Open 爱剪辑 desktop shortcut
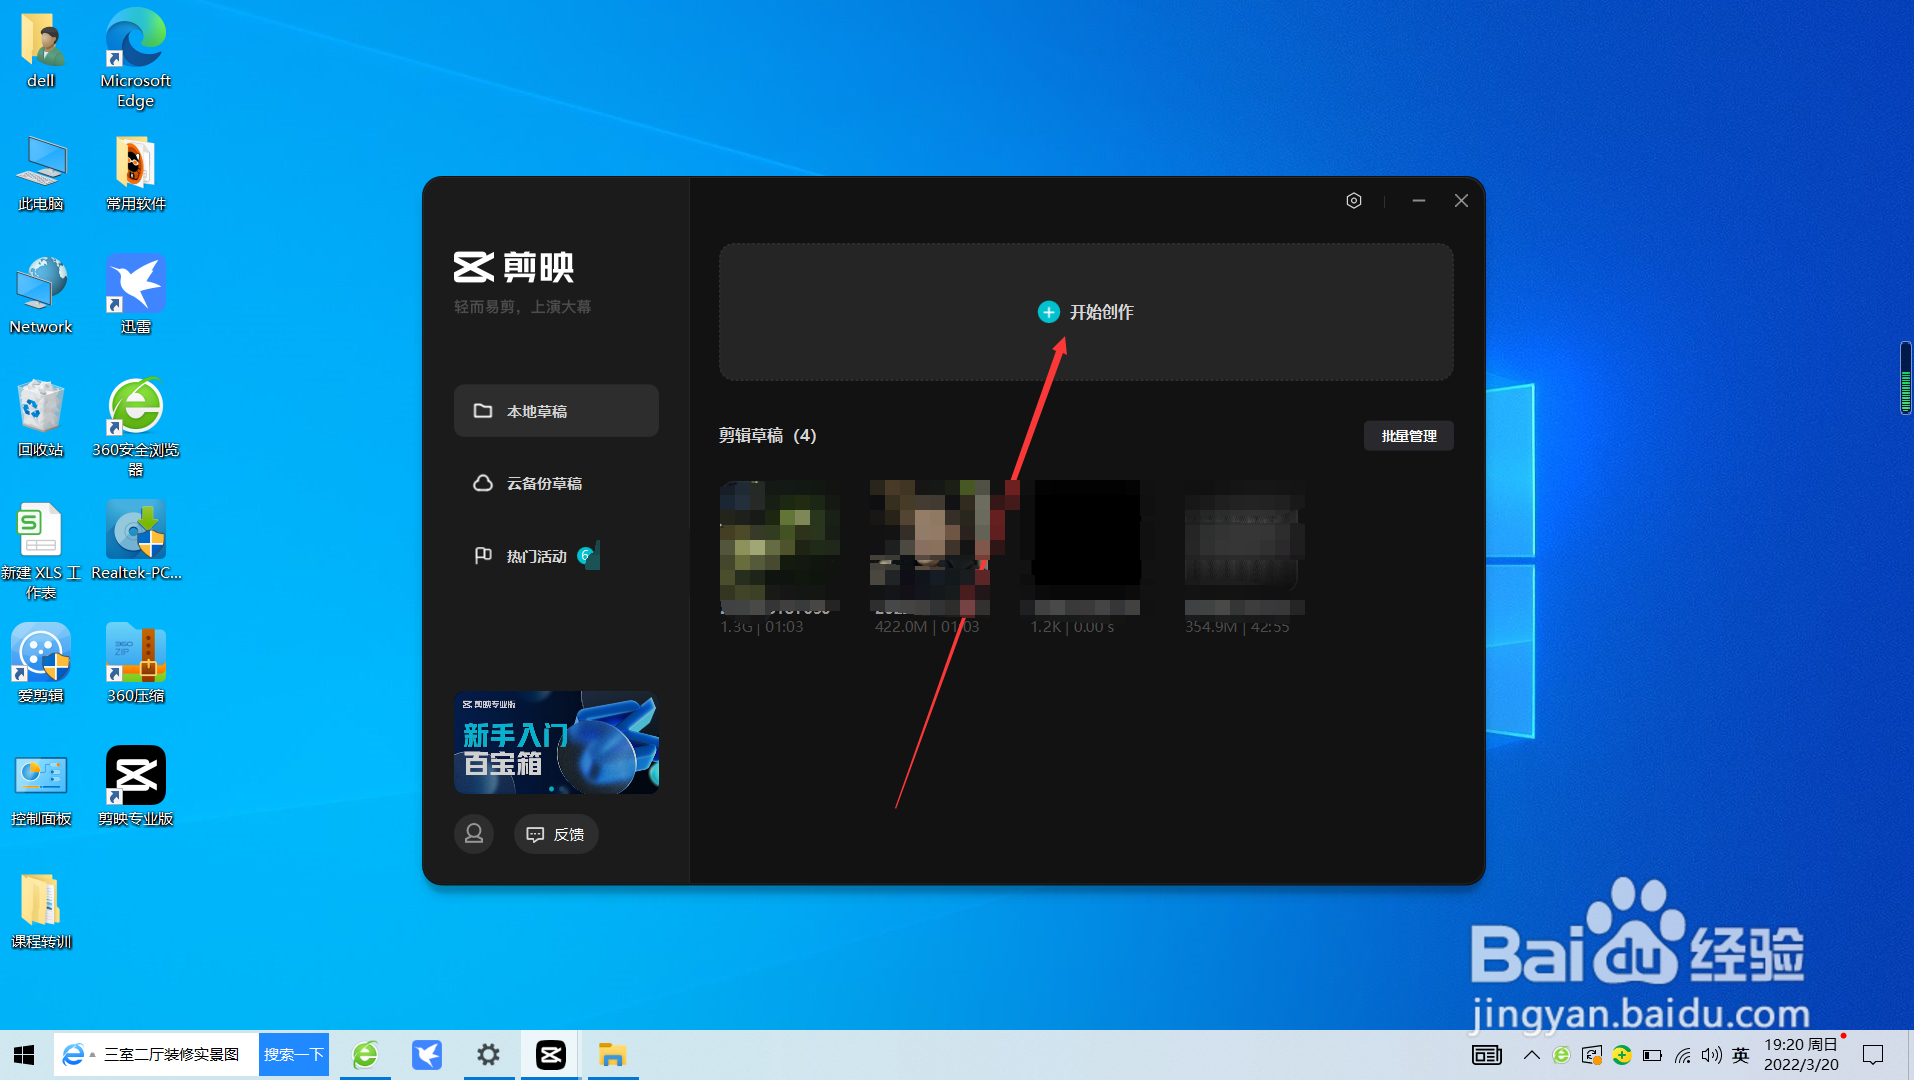 pos(41,665)
